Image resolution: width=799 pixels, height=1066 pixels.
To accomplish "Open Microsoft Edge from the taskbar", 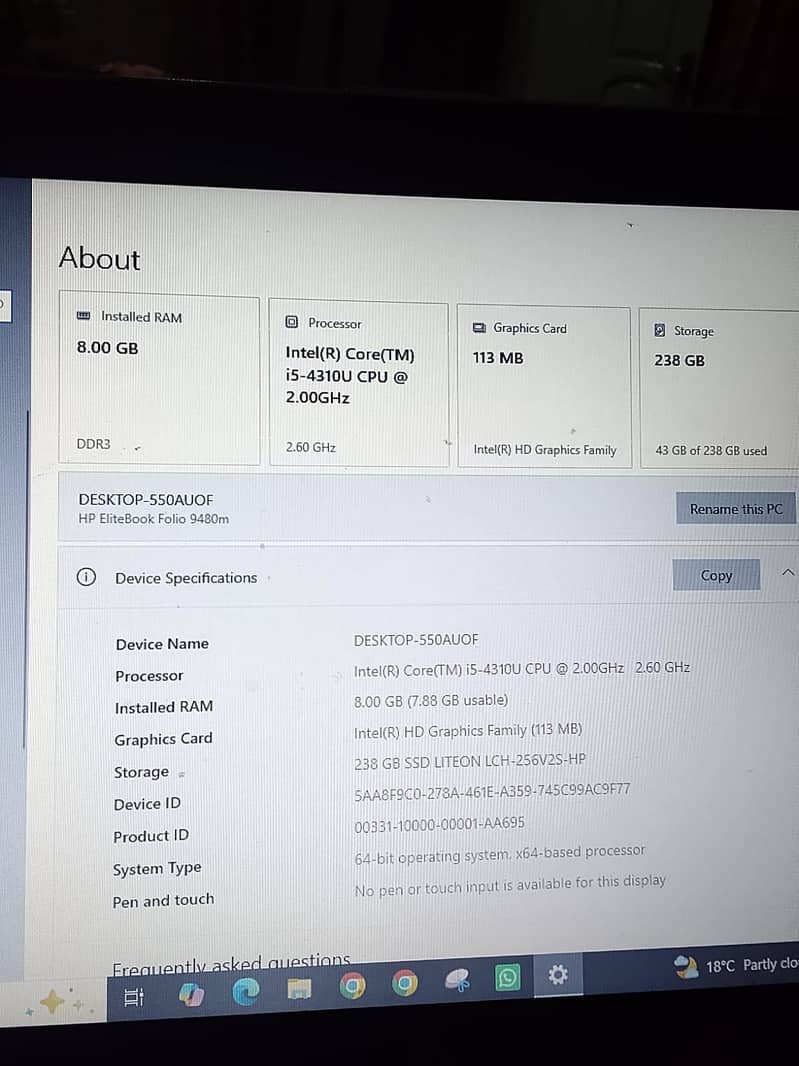I will [245, 992].
